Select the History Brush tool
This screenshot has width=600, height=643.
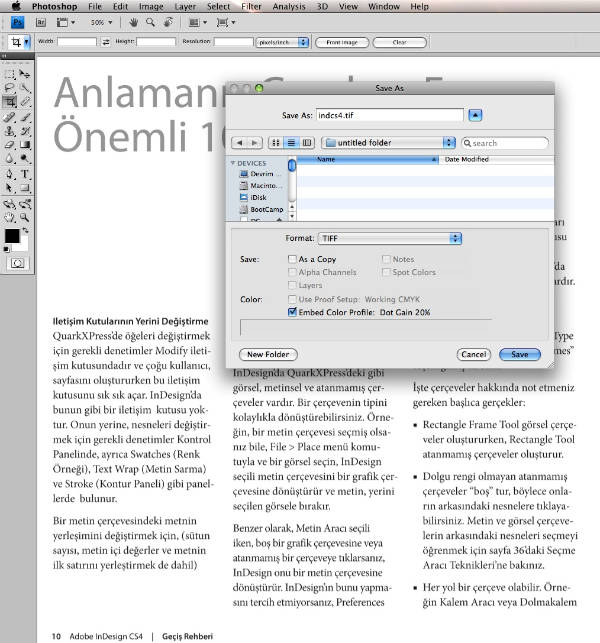point(25,131)
